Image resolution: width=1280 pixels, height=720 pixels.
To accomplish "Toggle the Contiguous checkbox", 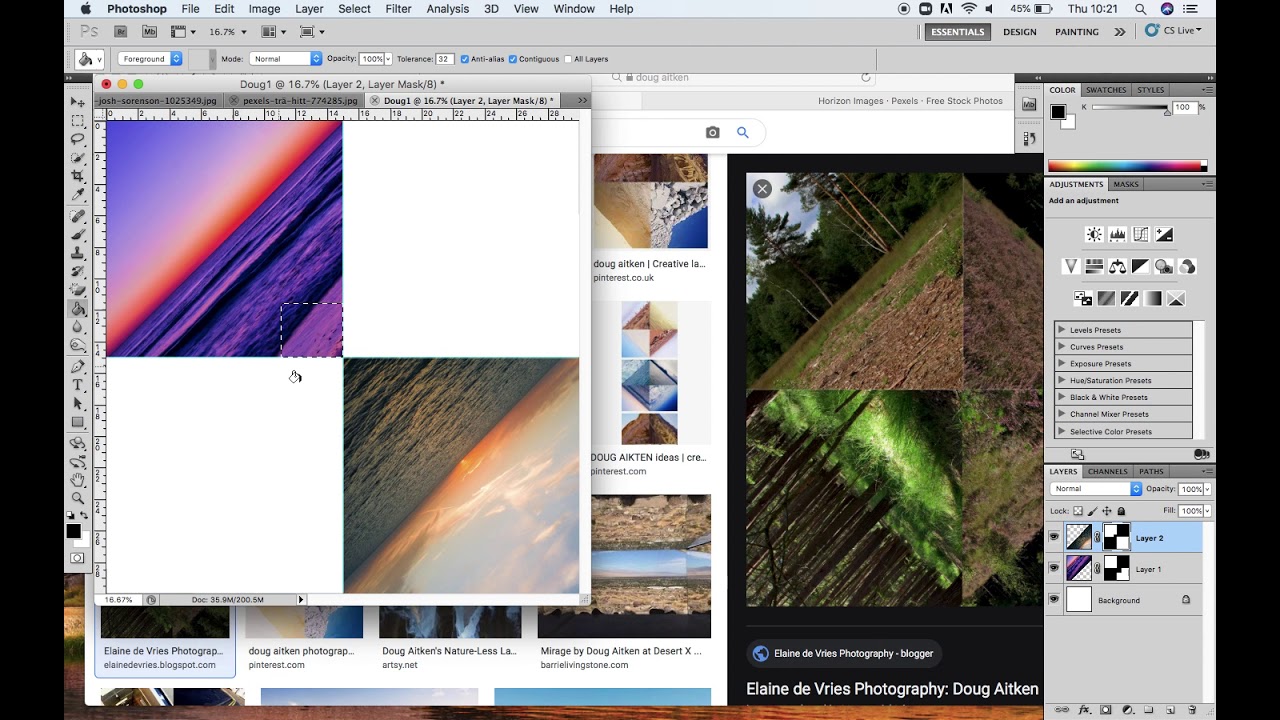I will [513, 59].
